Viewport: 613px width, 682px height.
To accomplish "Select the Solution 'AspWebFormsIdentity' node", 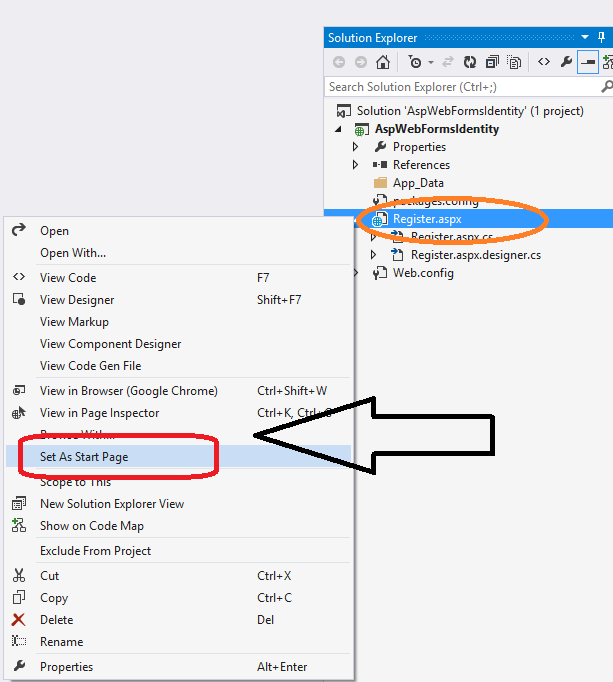I will 470,111.
